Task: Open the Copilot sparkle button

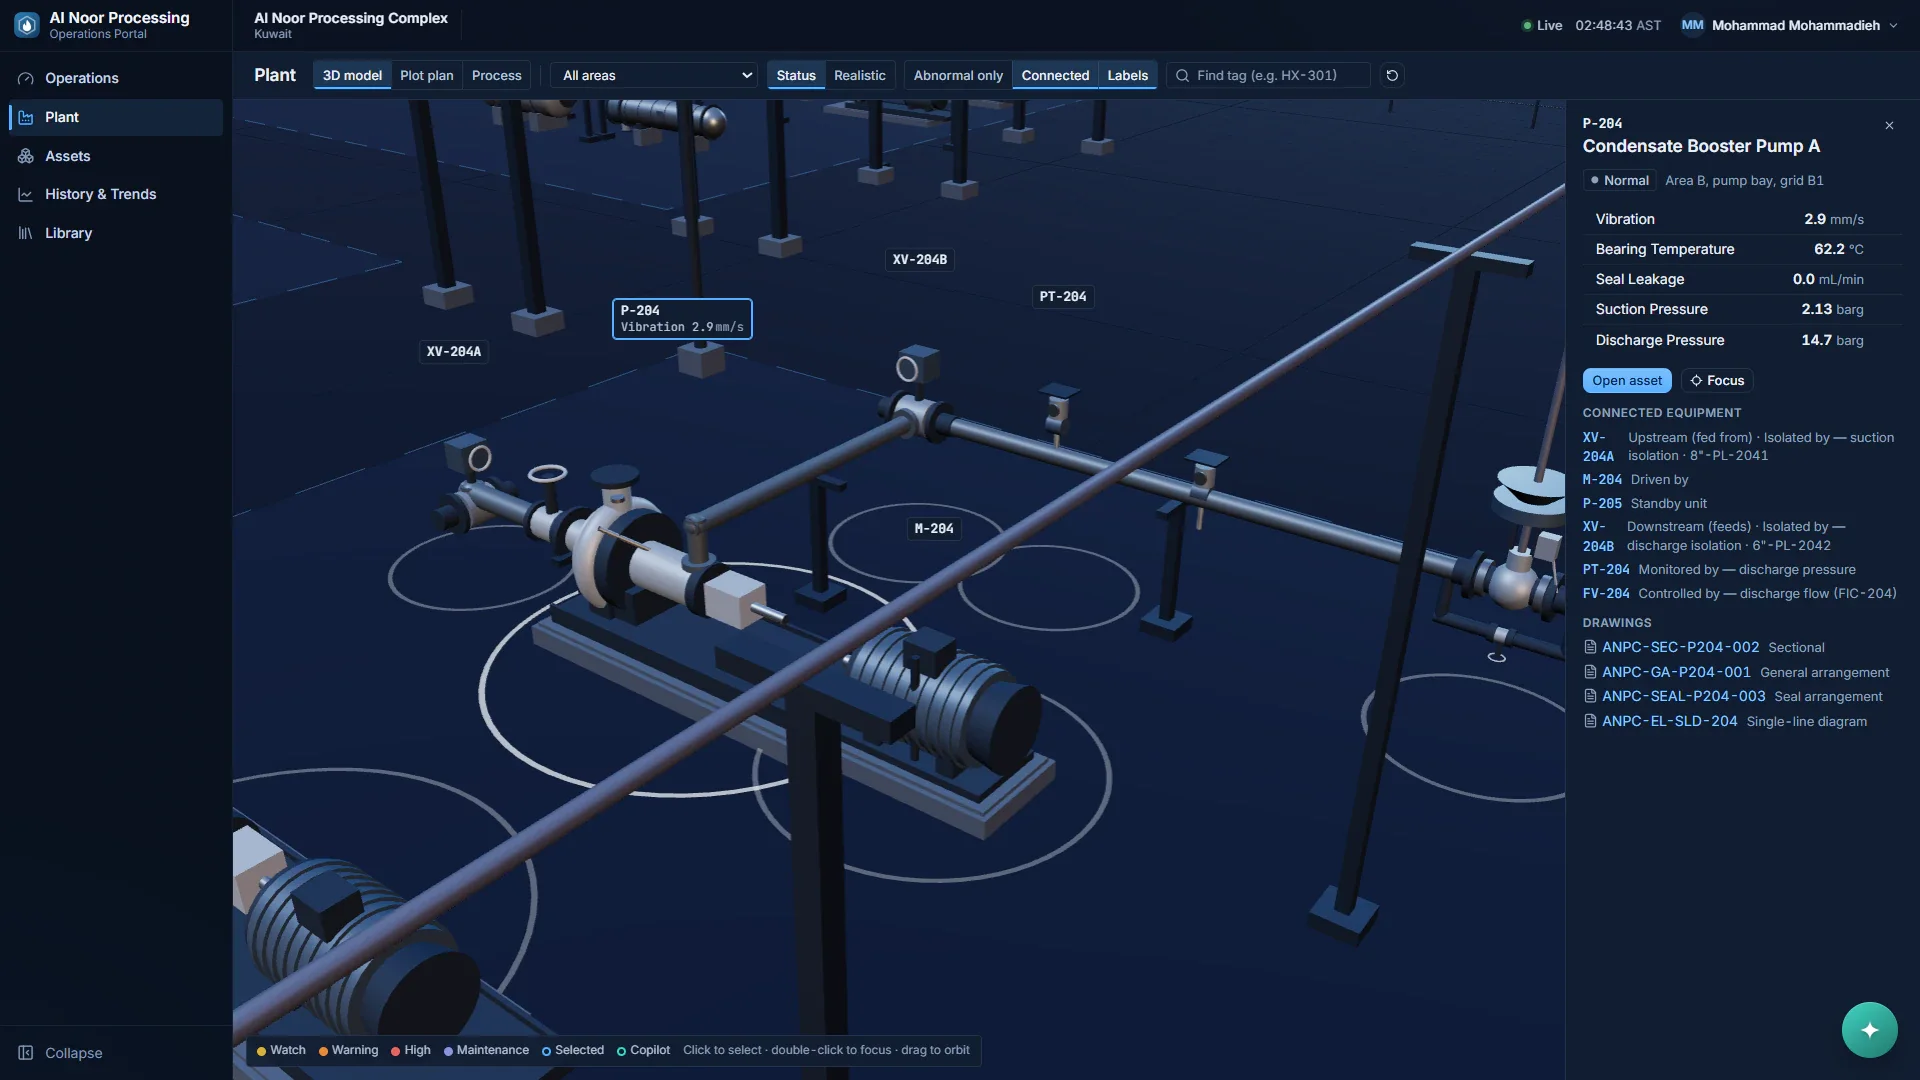Action: click(x=1869, y=1030)
